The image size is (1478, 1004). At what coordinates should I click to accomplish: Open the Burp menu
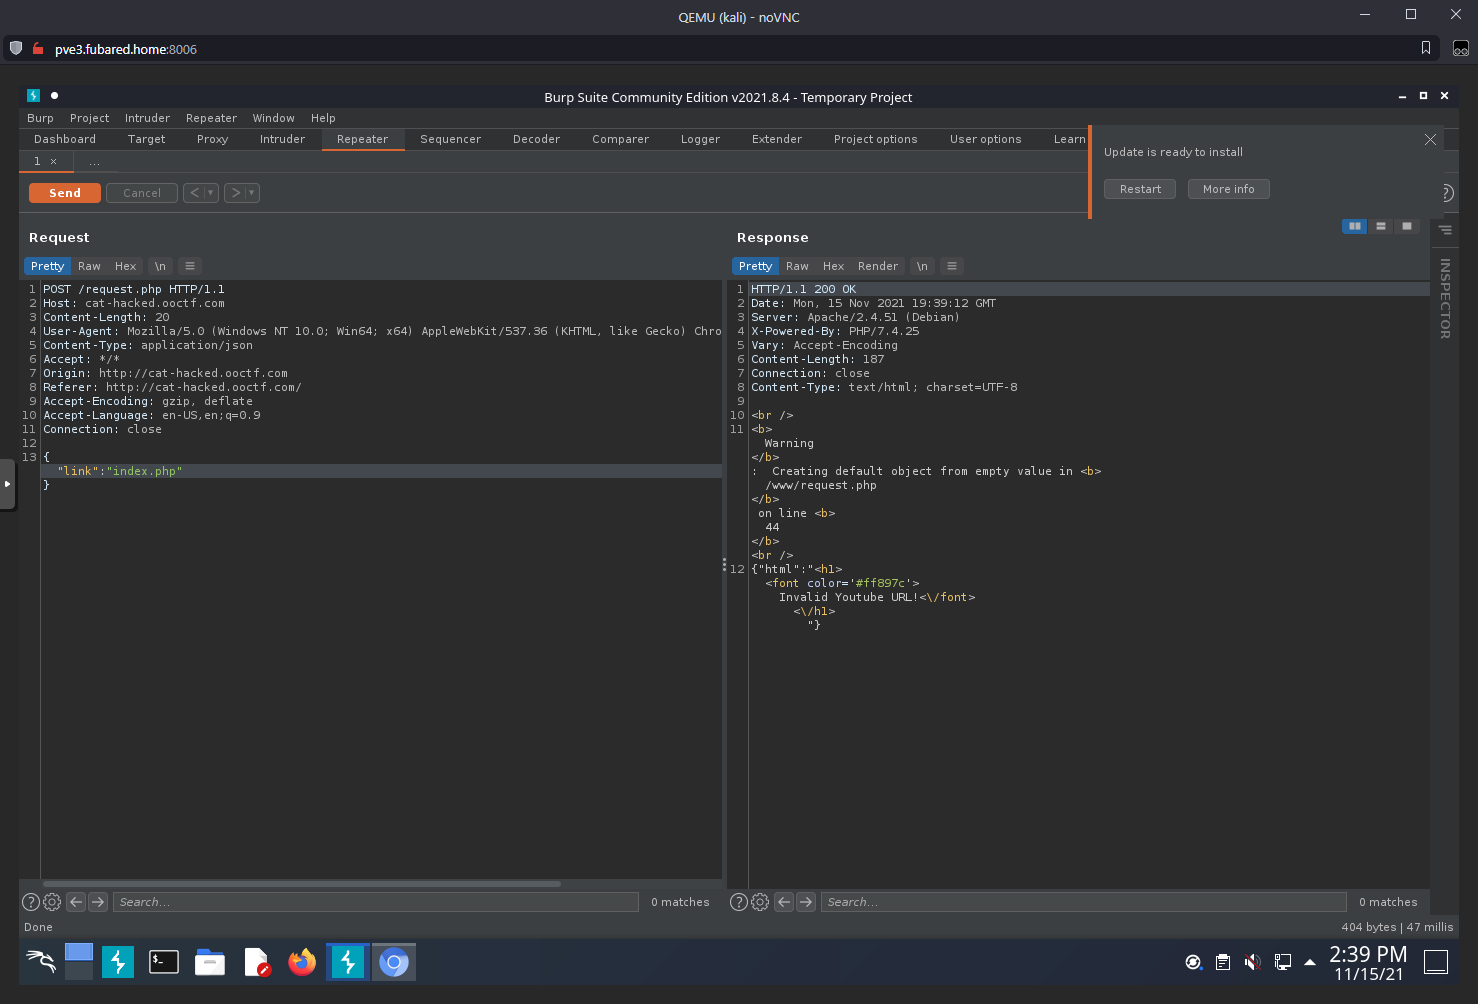pyautogui.click(x=40, y=118)
